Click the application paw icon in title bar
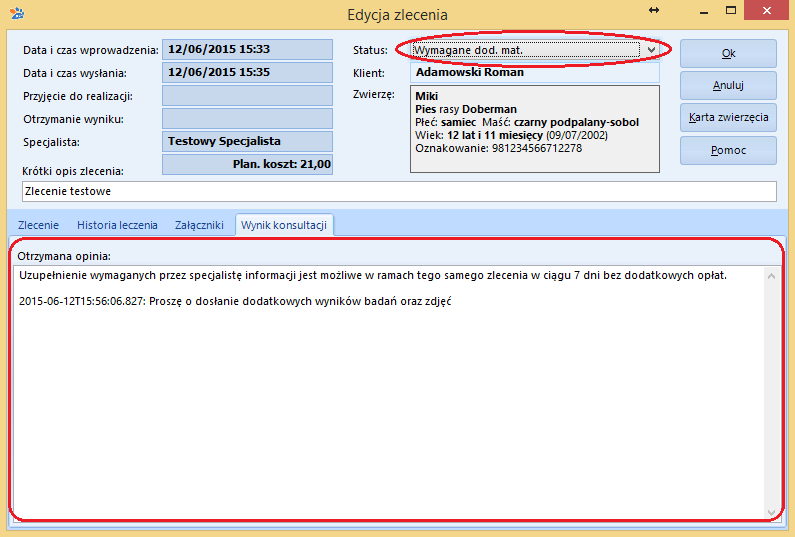 (x=17, y=13)
